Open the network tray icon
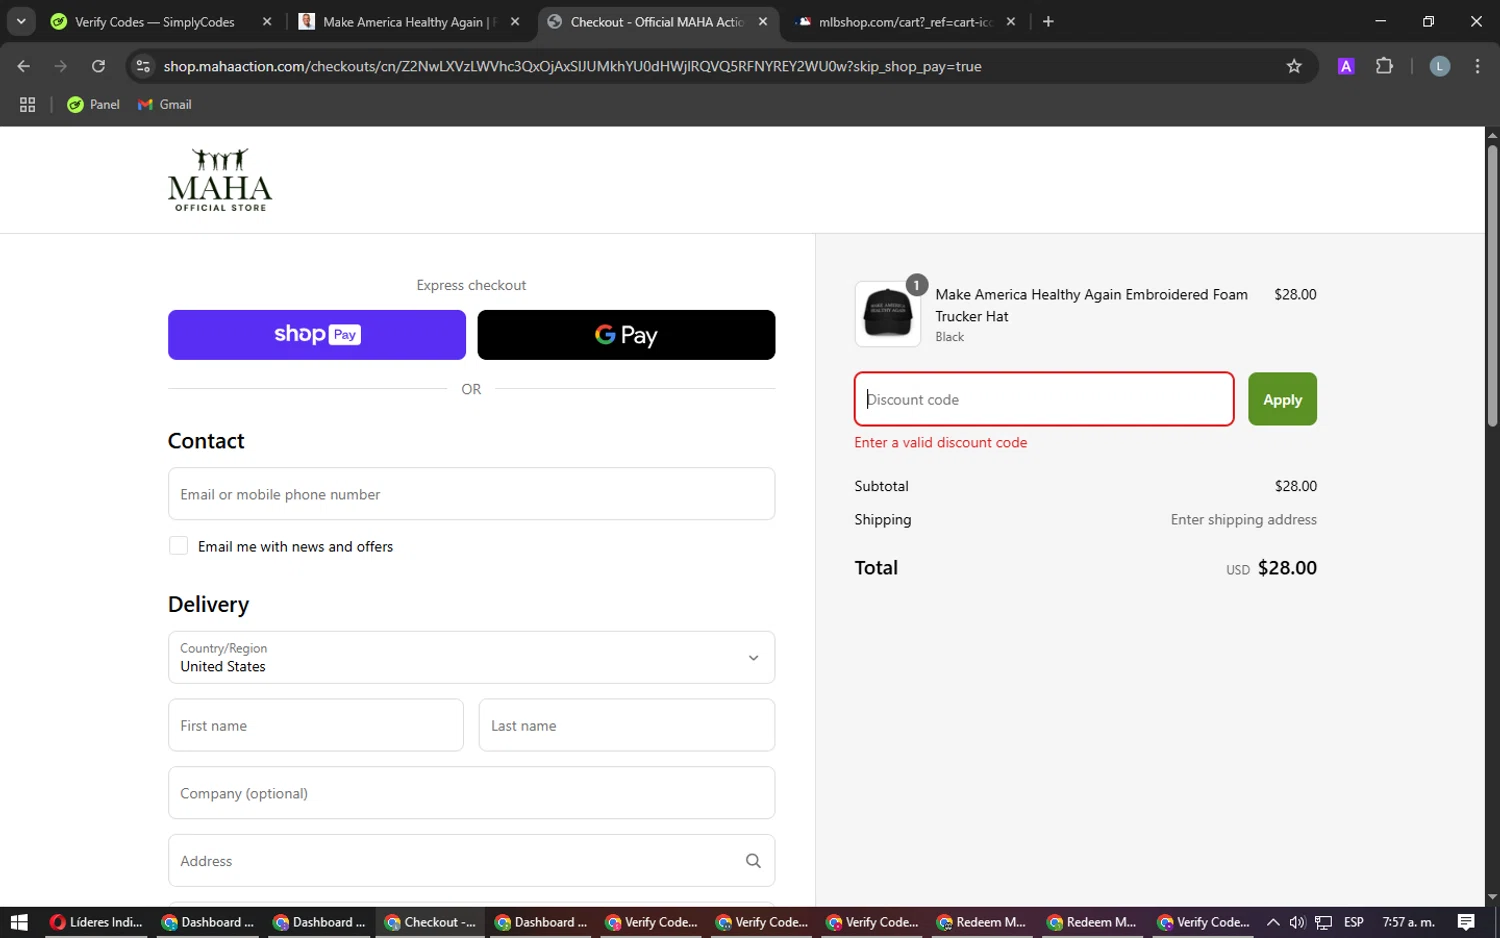 [1323, 922]
